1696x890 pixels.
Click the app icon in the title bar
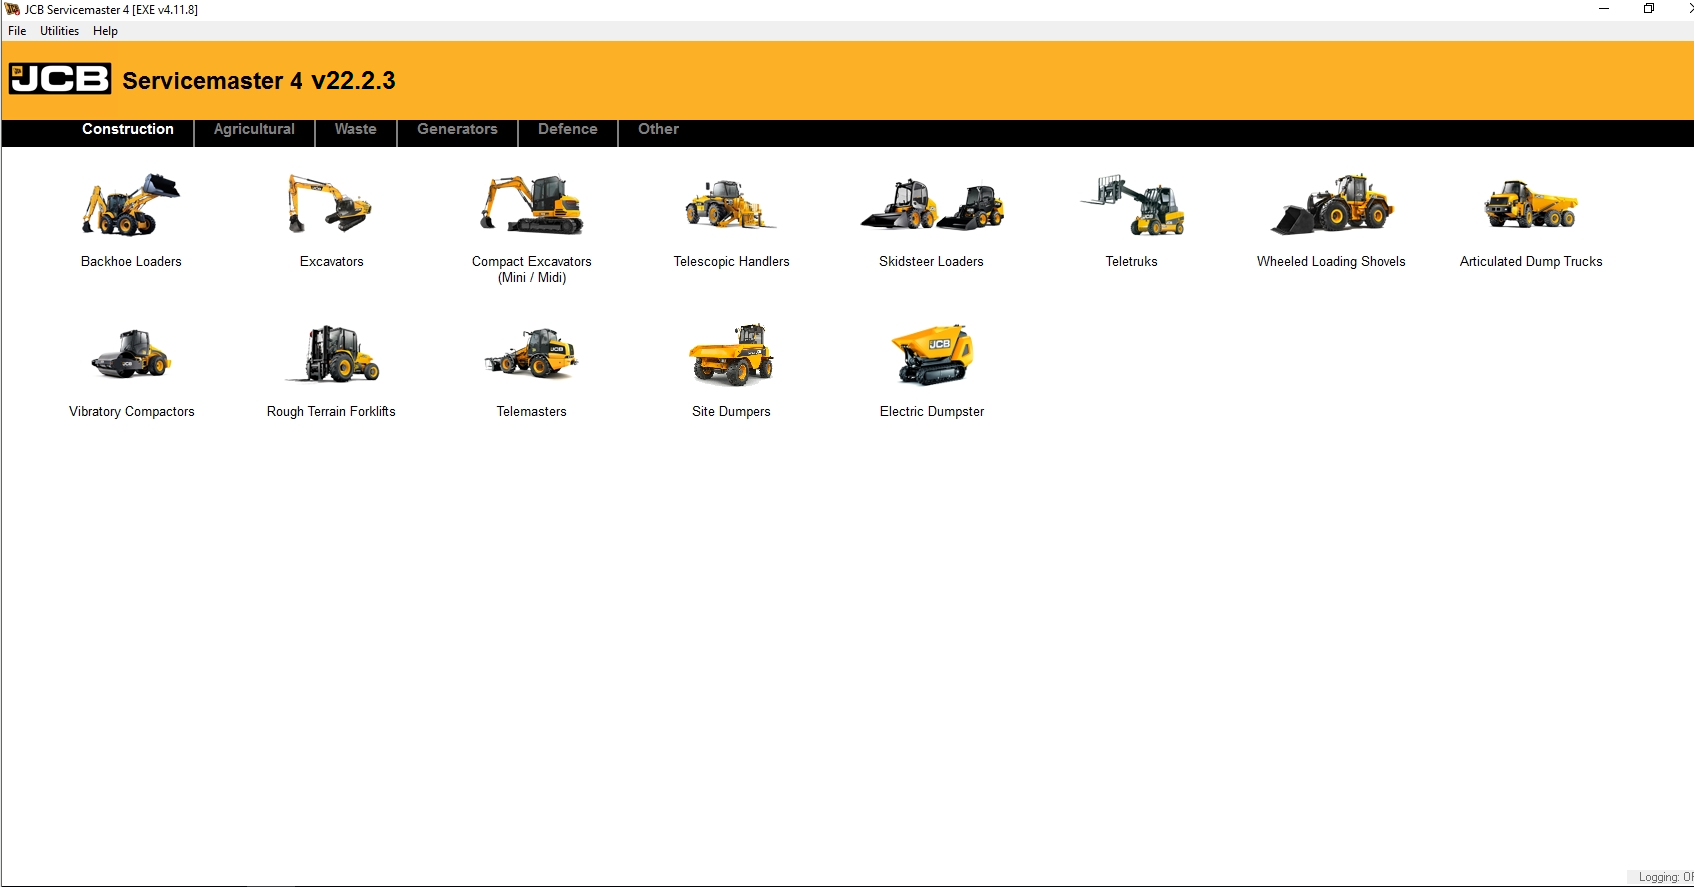point(13,9)
